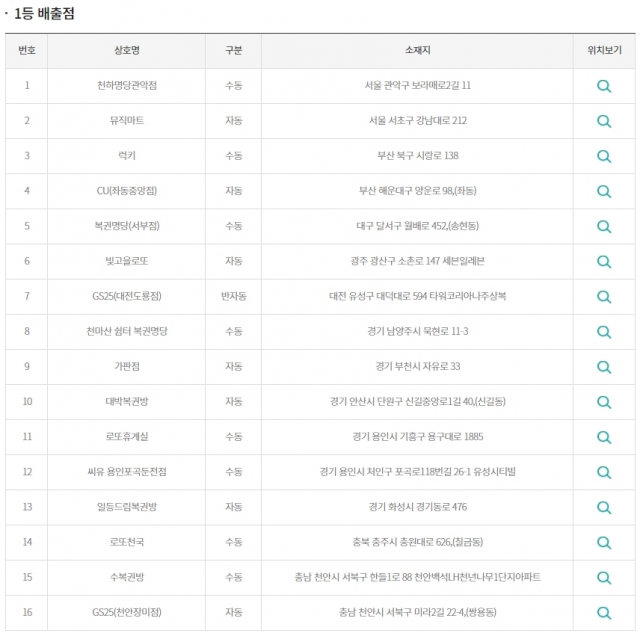Click store name CU(좌동중앙점)
The width and height of the screenshot is (640, 636).
pyautogui.click(x=127, y=191)
